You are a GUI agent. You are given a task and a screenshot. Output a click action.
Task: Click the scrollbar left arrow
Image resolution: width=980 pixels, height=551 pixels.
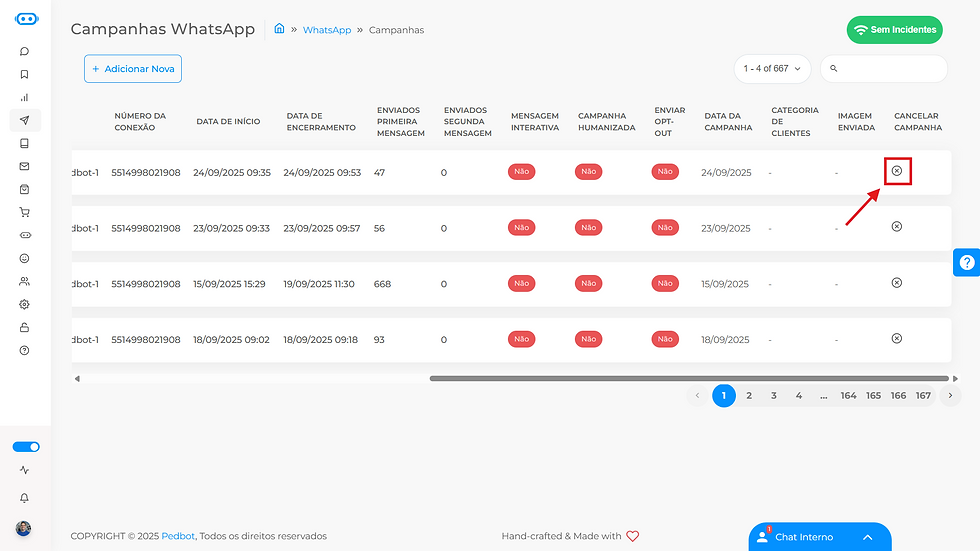tap(77, 379)
